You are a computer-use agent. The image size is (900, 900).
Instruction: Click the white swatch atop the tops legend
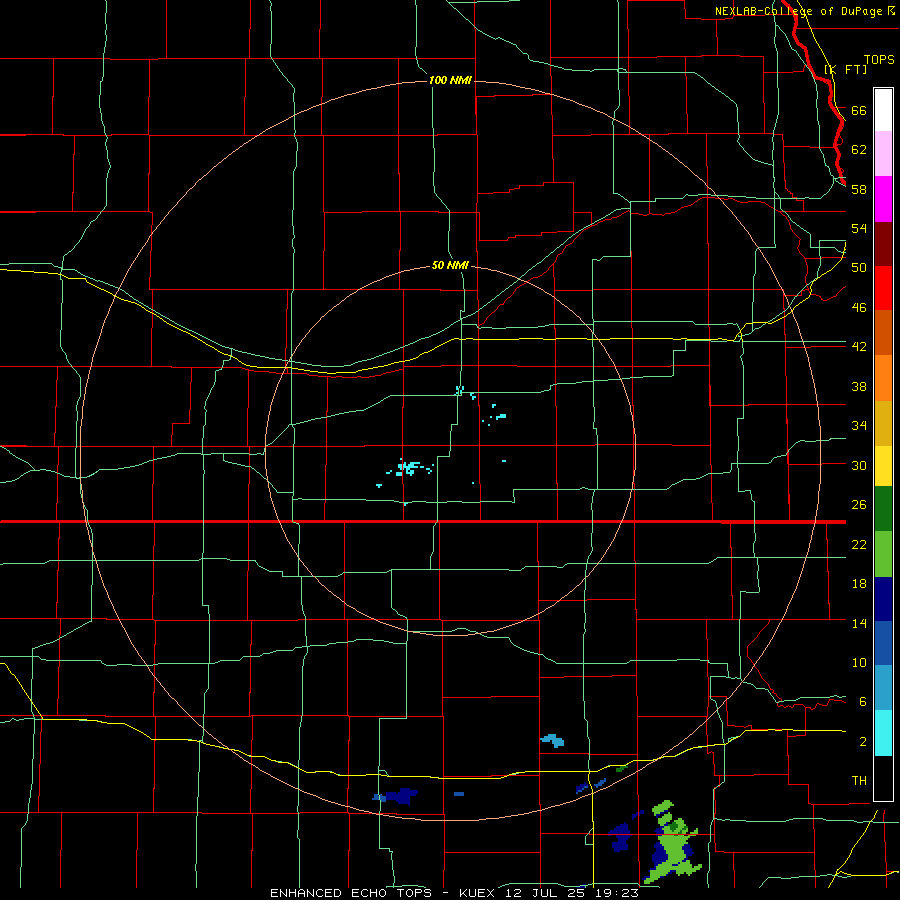(883, 110)
